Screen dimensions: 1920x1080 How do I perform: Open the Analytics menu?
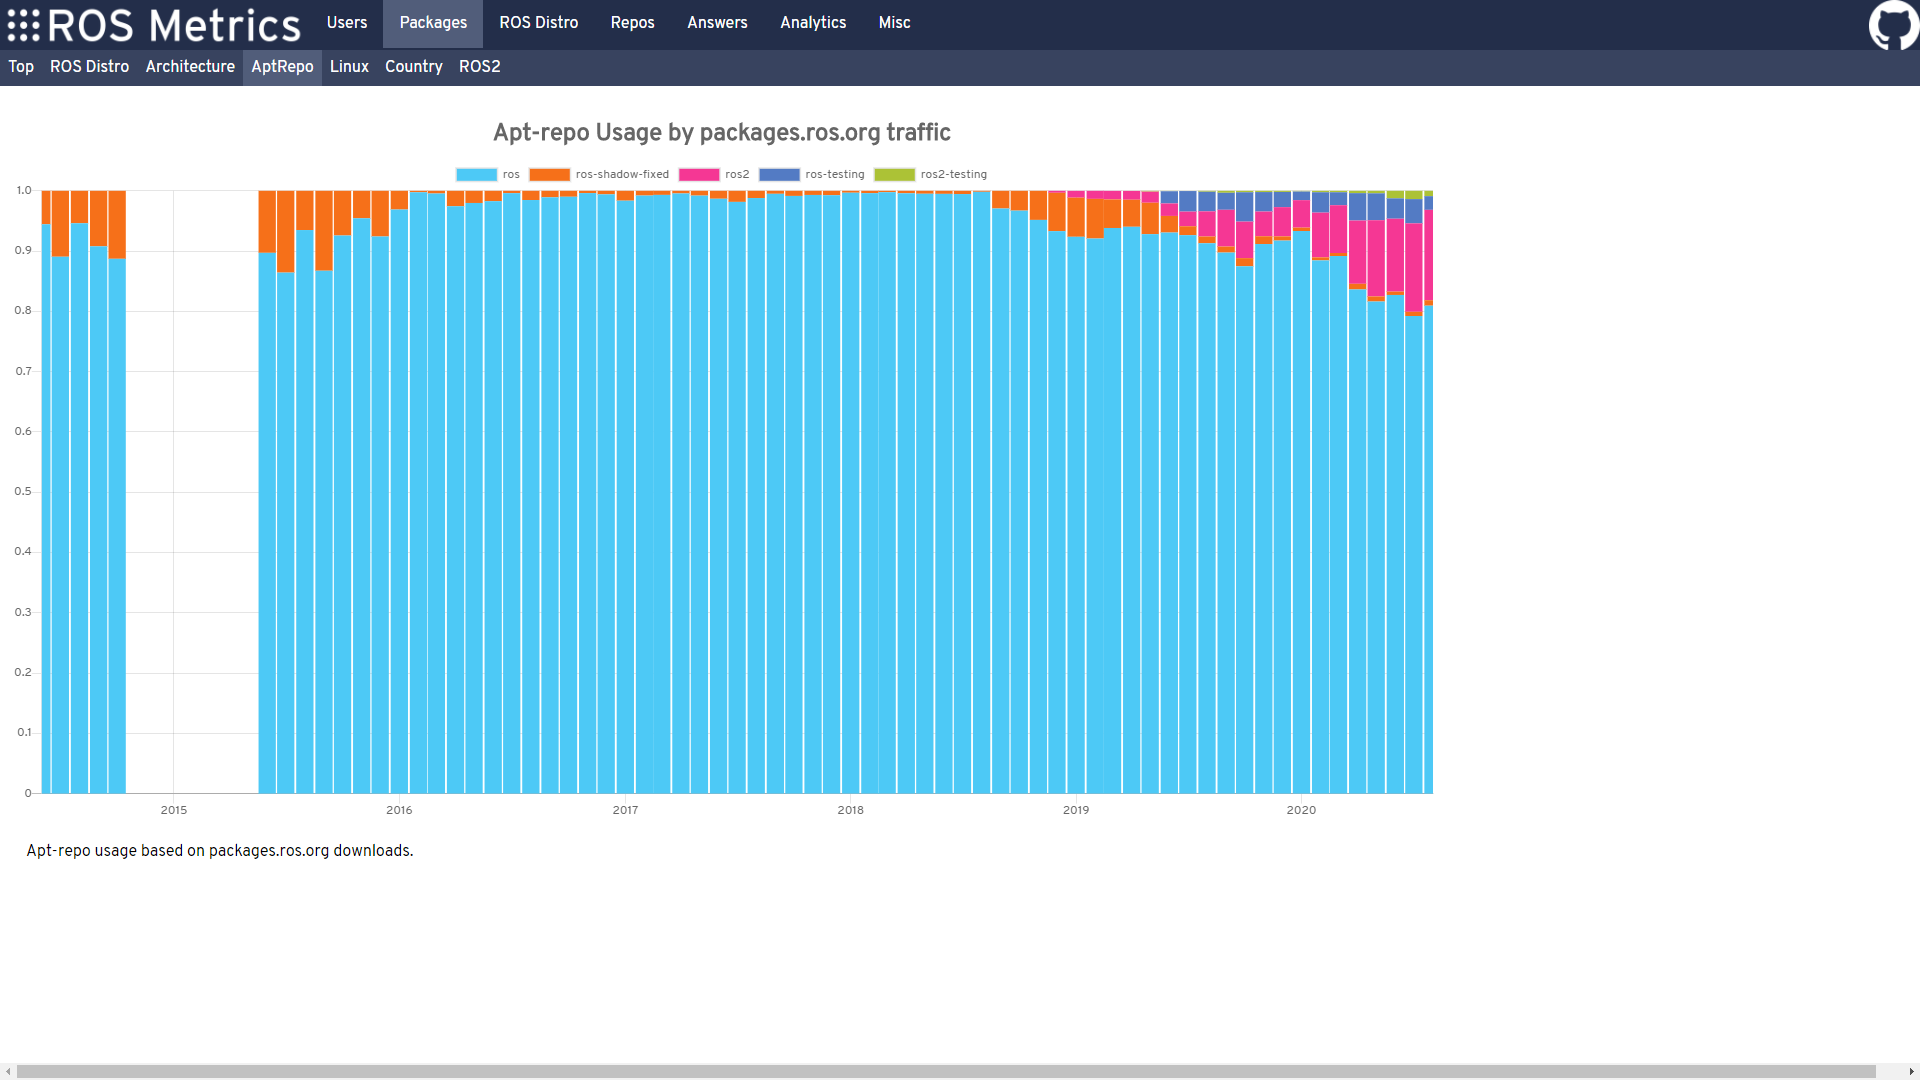[813, 23]
